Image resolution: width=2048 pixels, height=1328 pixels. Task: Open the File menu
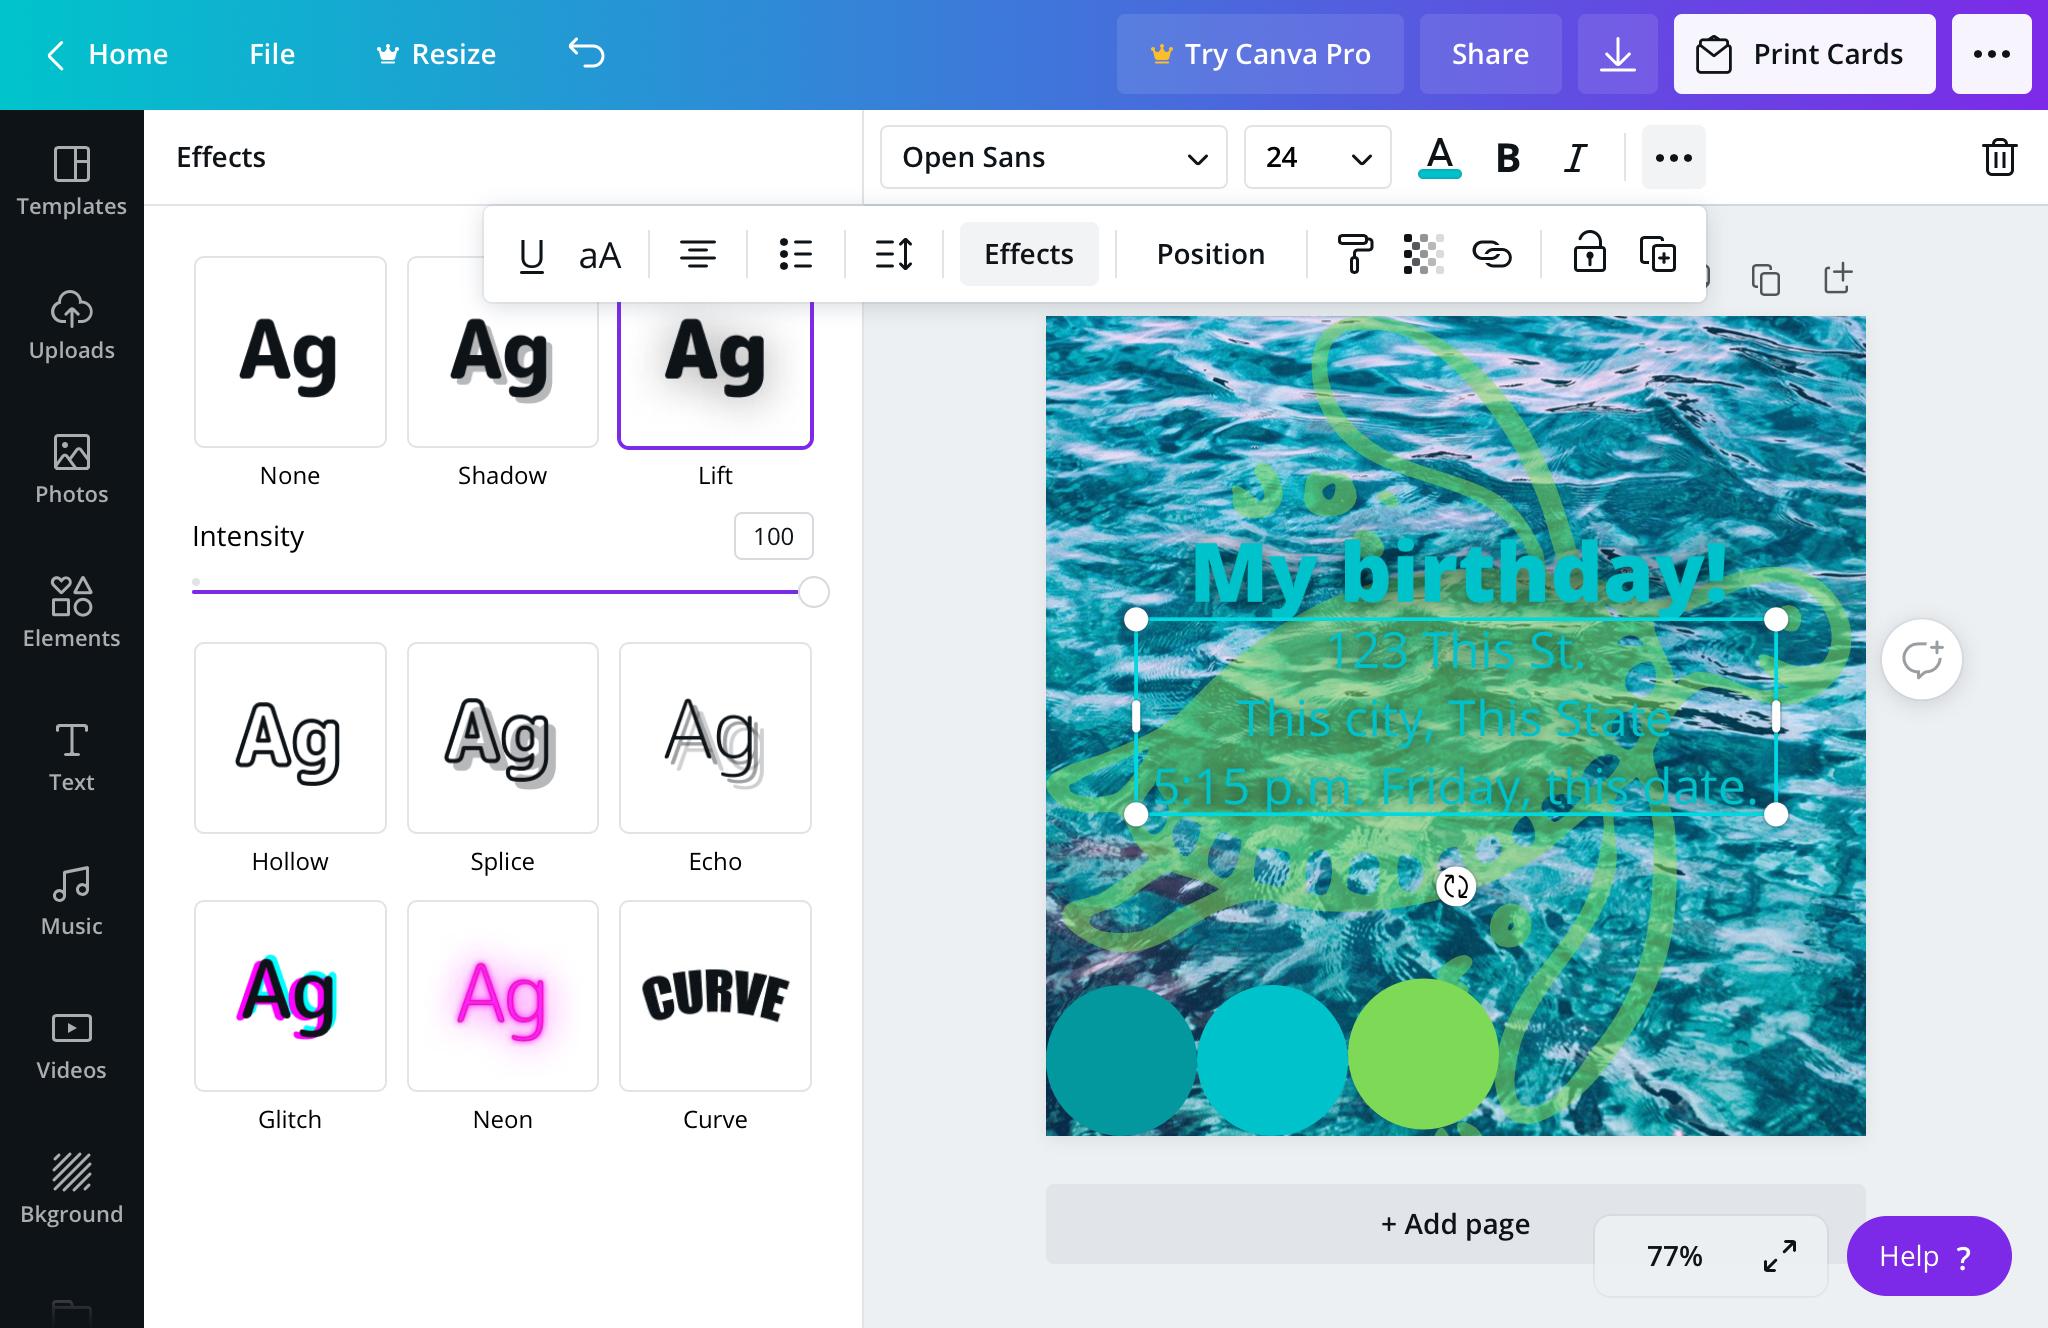[x=271, y=54]
